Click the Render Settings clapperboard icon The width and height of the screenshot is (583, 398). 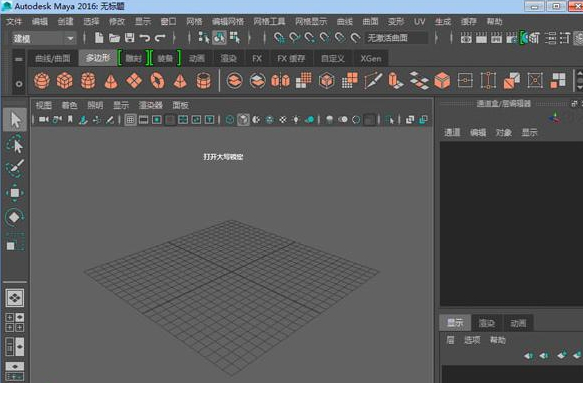[x=511, y=38]
